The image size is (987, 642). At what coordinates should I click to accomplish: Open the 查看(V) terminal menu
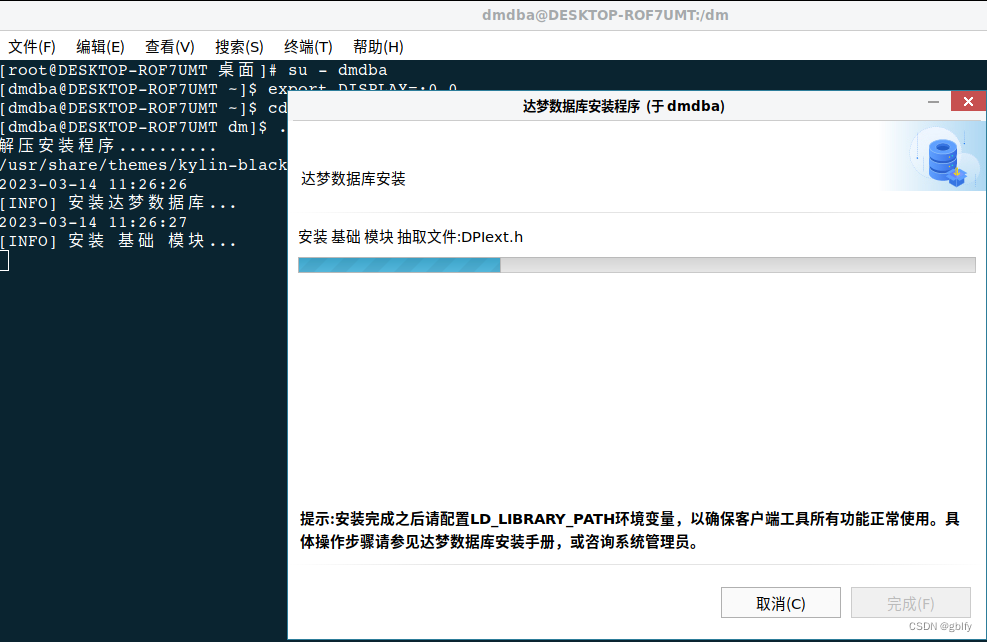pyautogui.click(x=169, y=47)
